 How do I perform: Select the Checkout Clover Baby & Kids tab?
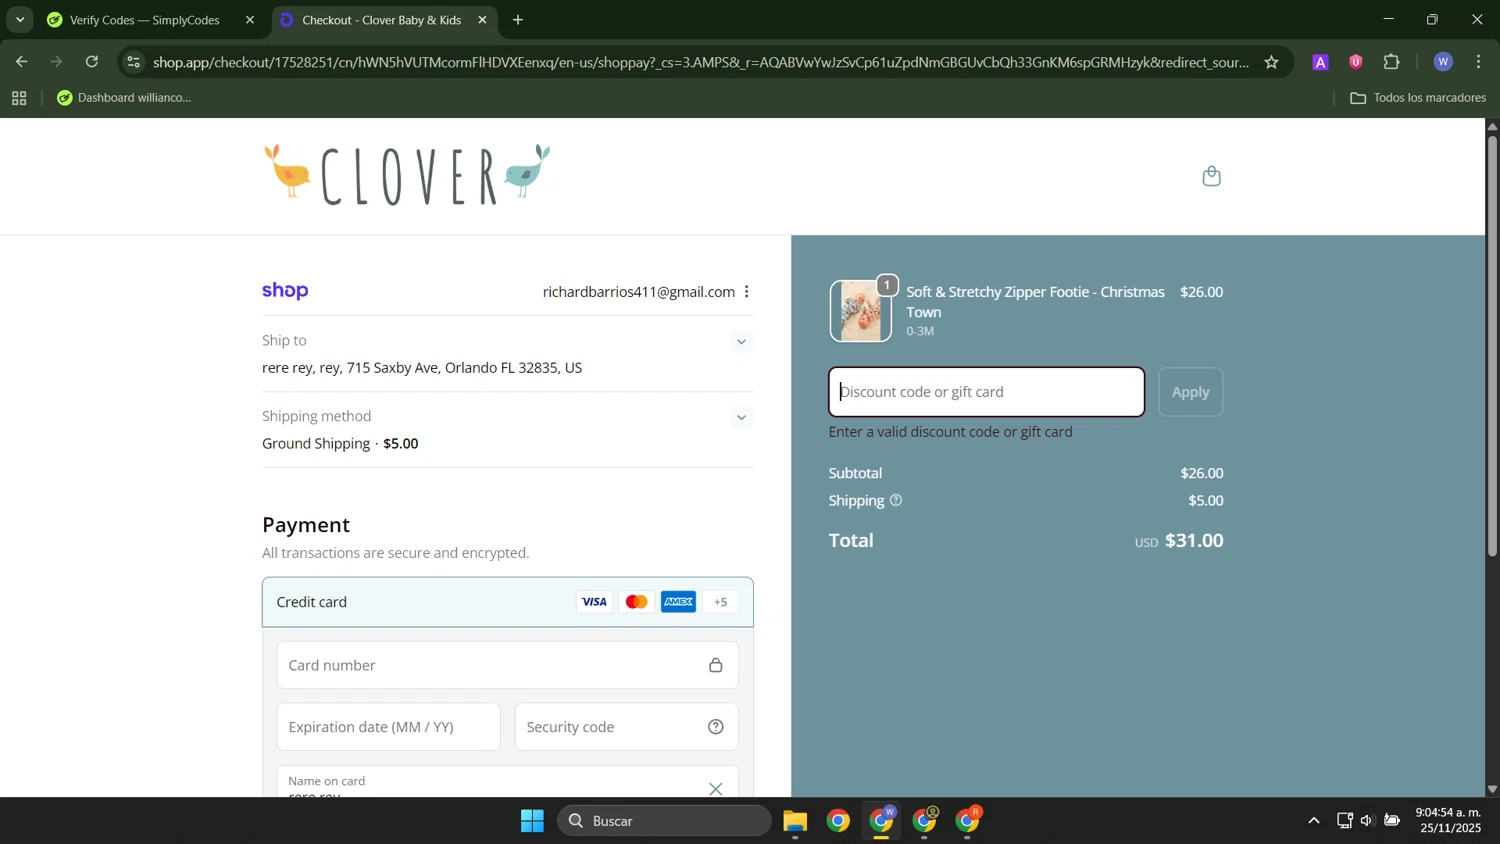pos(380,20)
